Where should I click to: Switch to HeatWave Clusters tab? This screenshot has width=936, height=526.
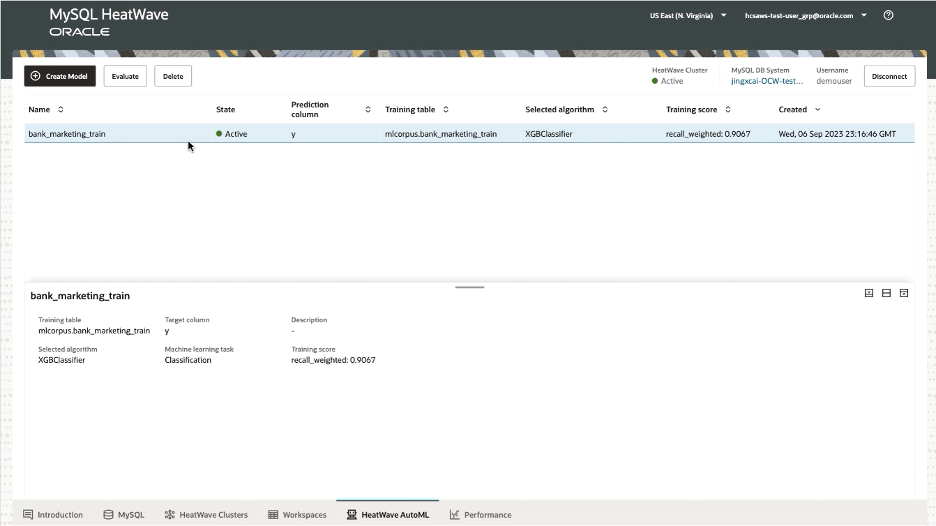pyautogui.click(x=206, y=515)
